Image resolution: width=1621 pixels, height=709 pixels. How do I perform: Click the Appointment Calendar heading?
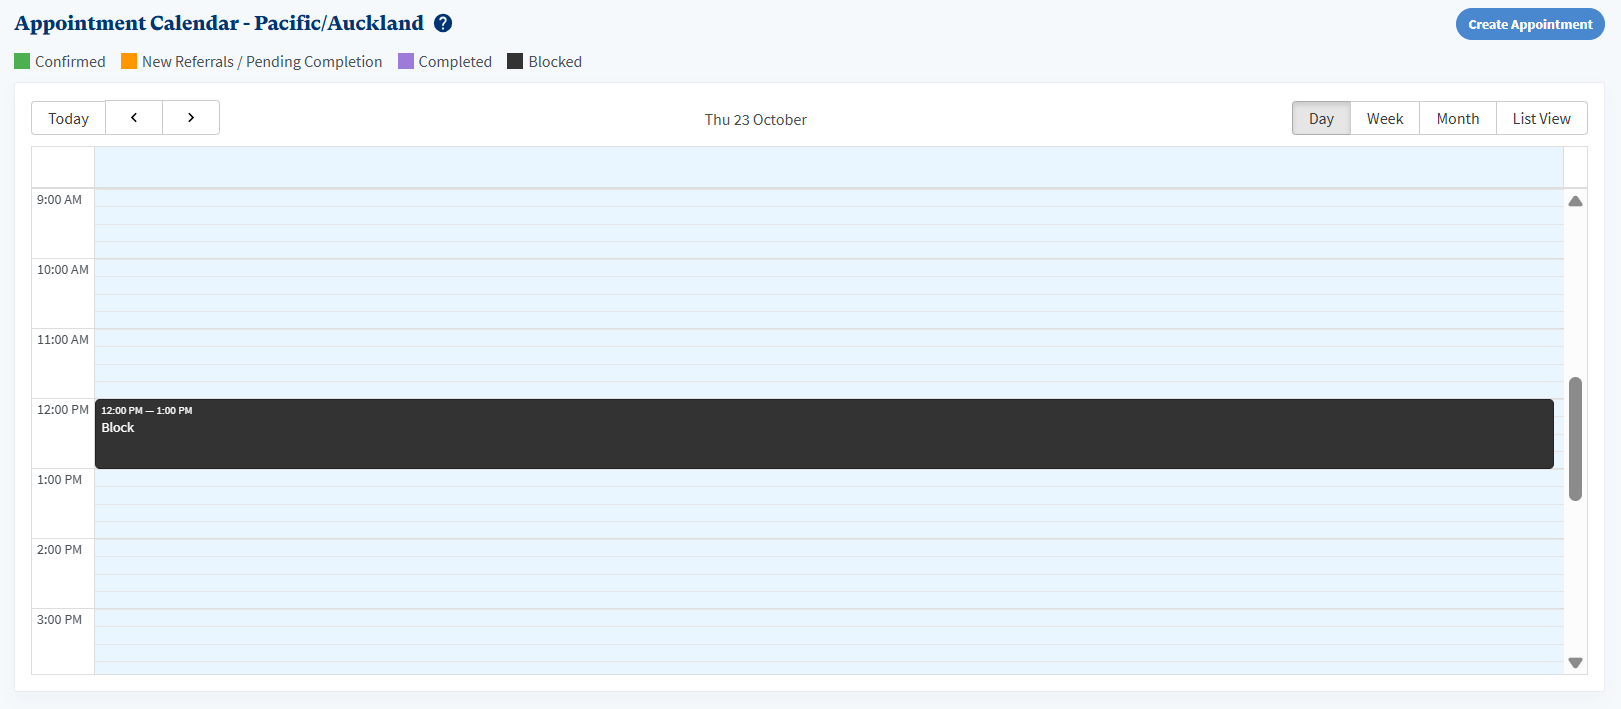point(219,23)
